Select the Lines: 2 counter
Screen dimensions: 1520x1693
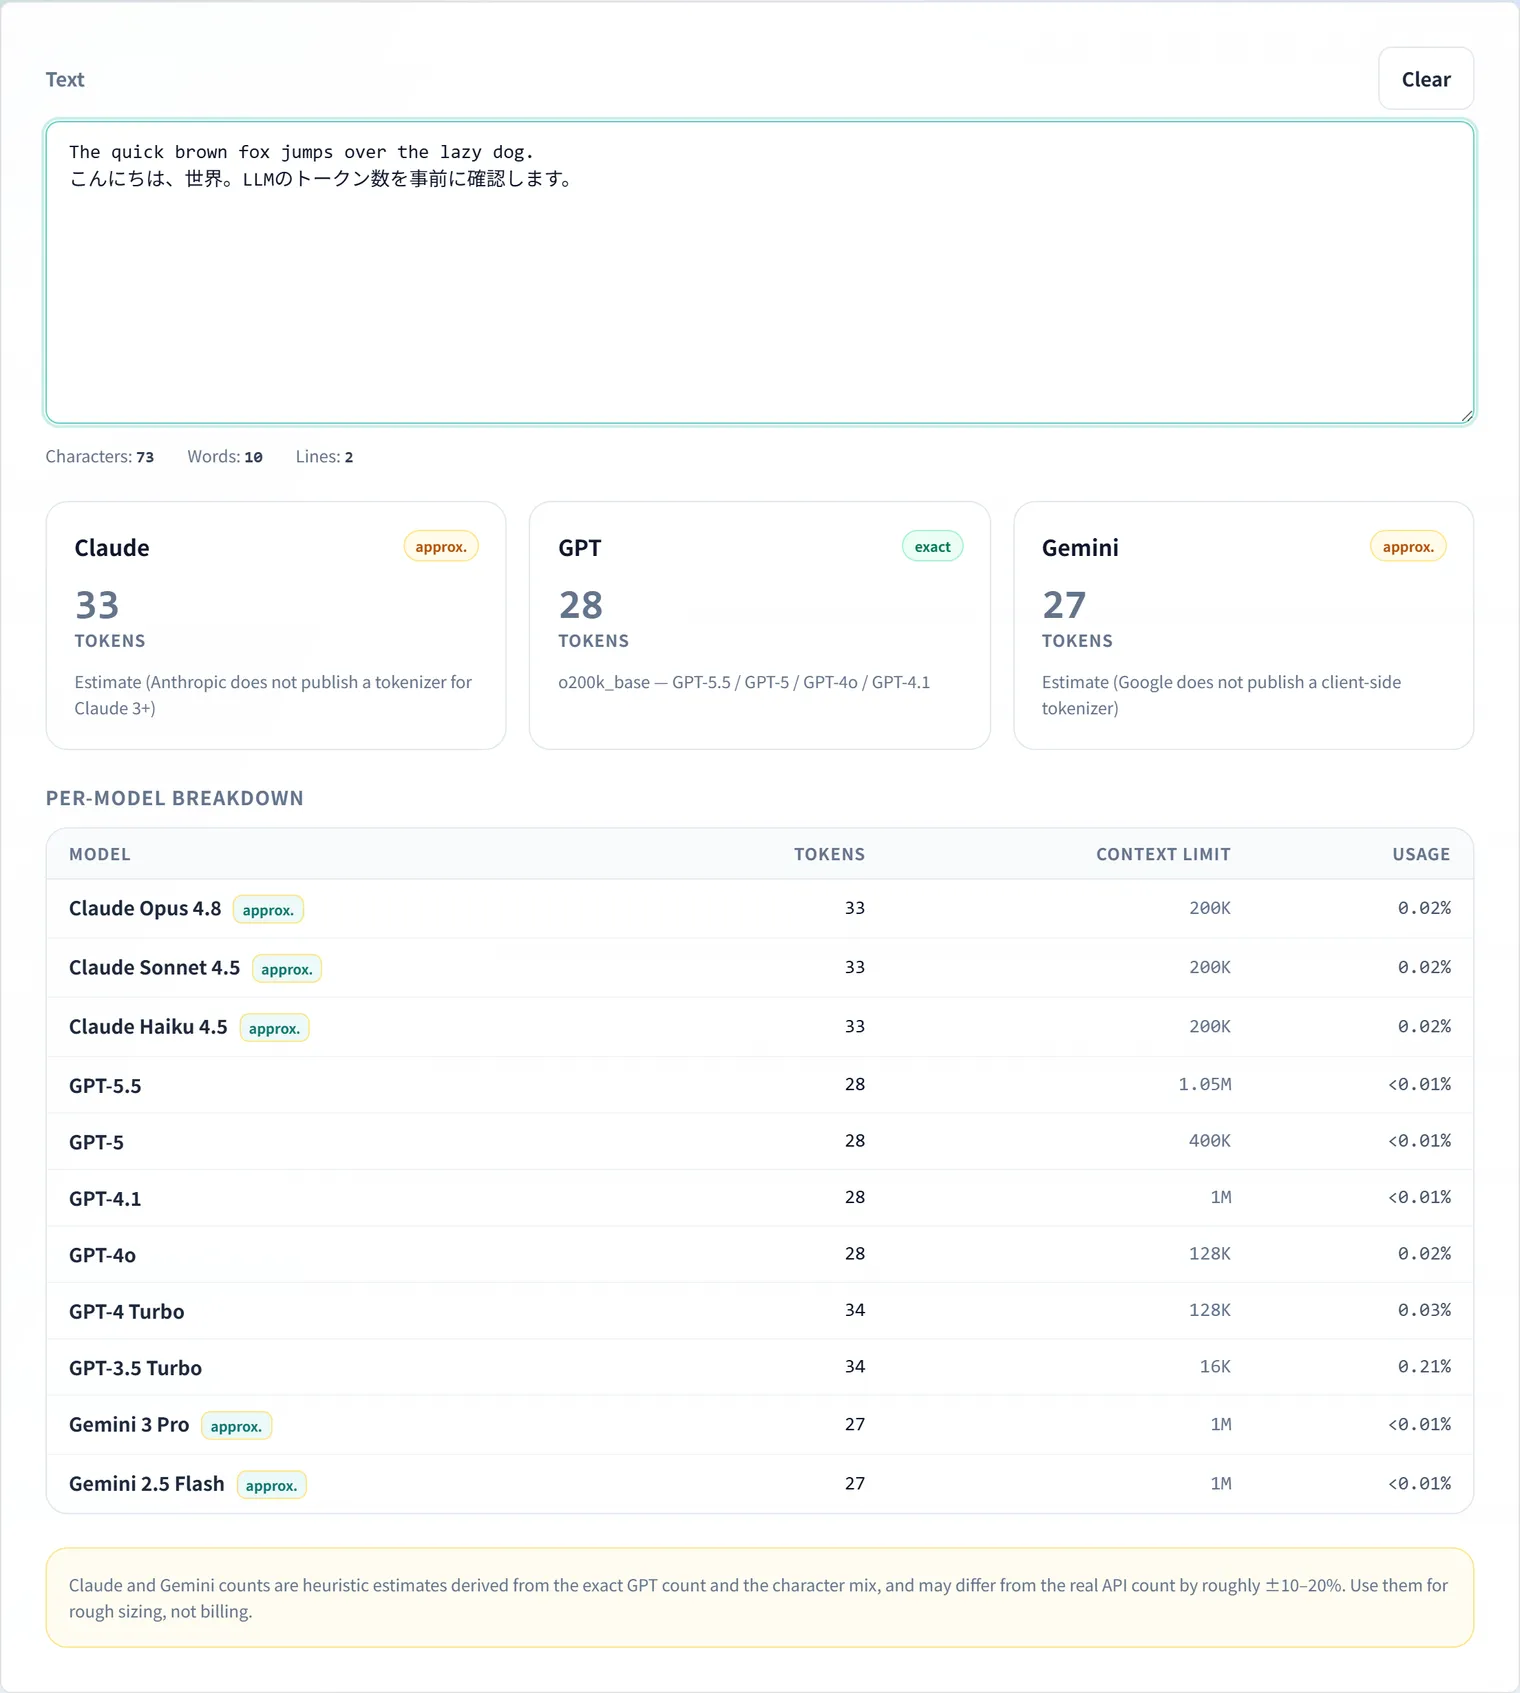point(324,457)
